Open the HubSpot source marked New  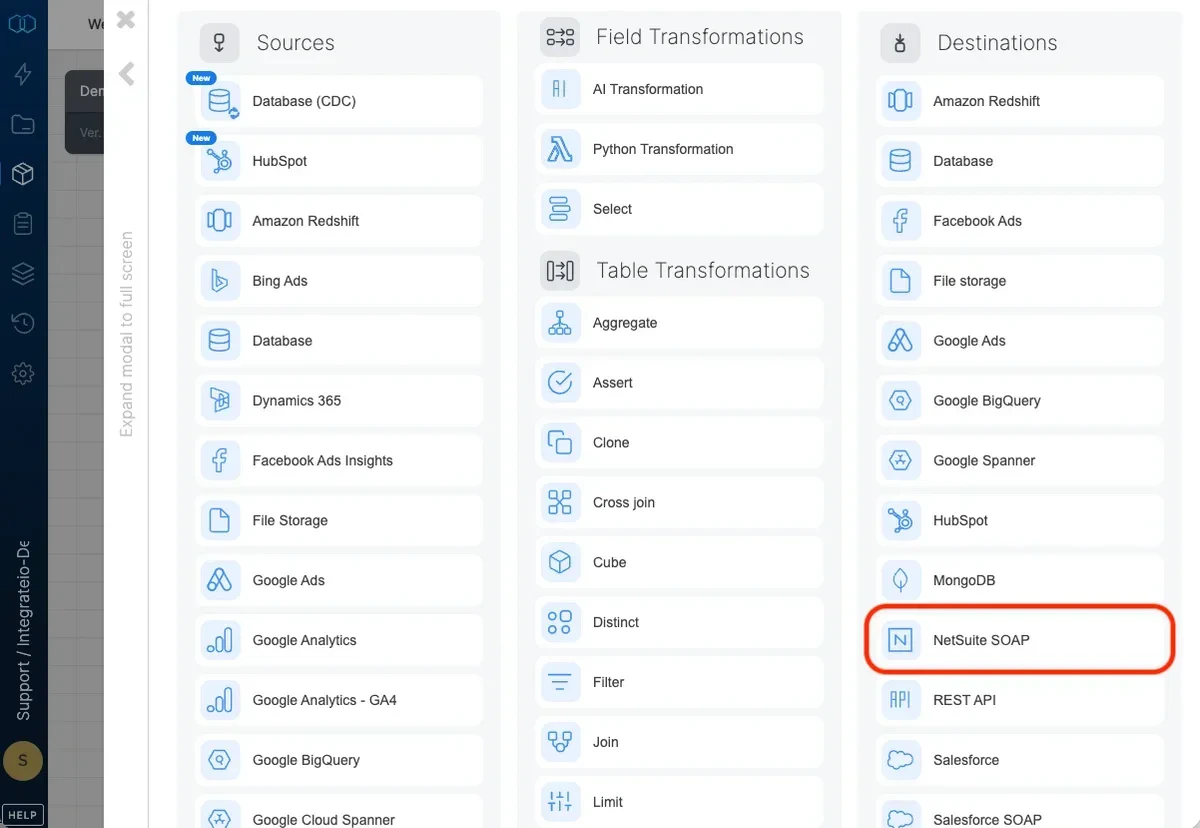pos(338,161)
